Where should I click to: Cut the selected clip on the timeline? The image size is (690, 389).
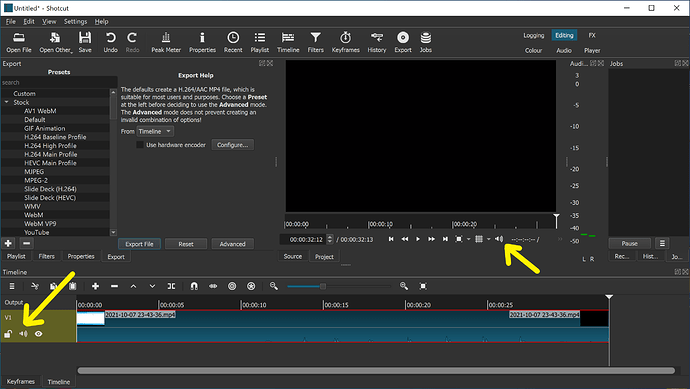(x=35, y=286)
